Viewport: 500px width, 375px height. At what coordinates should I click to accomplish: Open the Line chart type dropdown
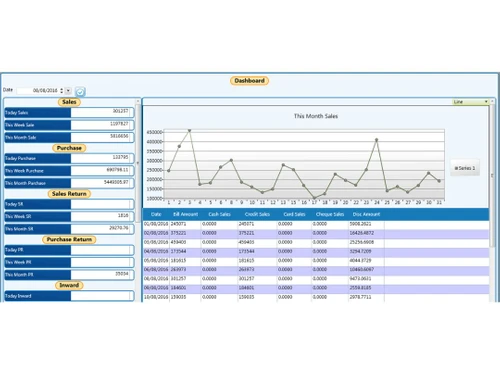click(x=471, y=102)
